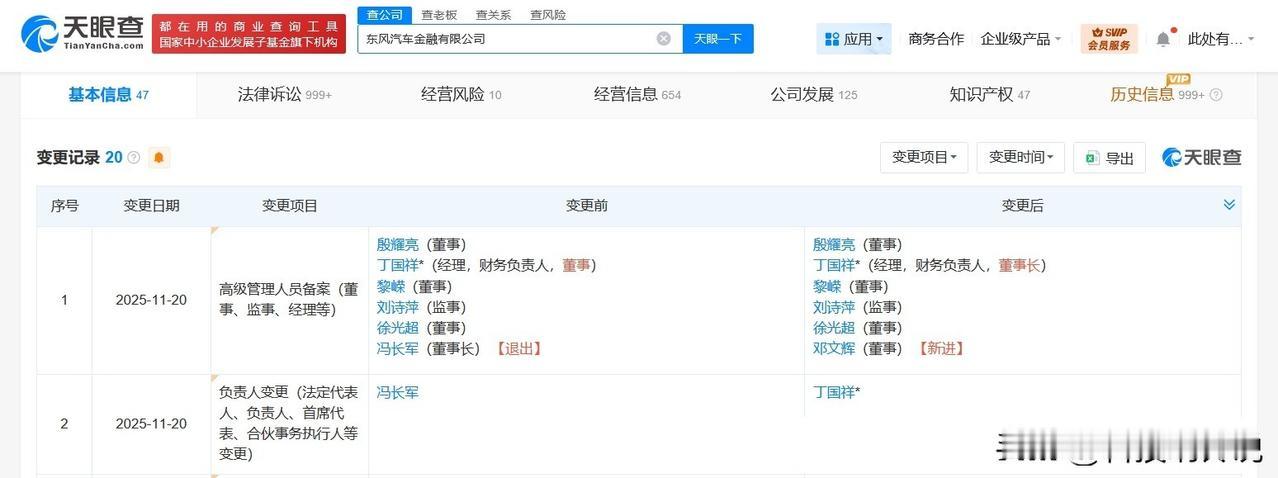The height and width of the screenshot is (478, 1278).
Task: Open 冯长军 董事长 link in row 1
Action: click(x=398, y=349)
